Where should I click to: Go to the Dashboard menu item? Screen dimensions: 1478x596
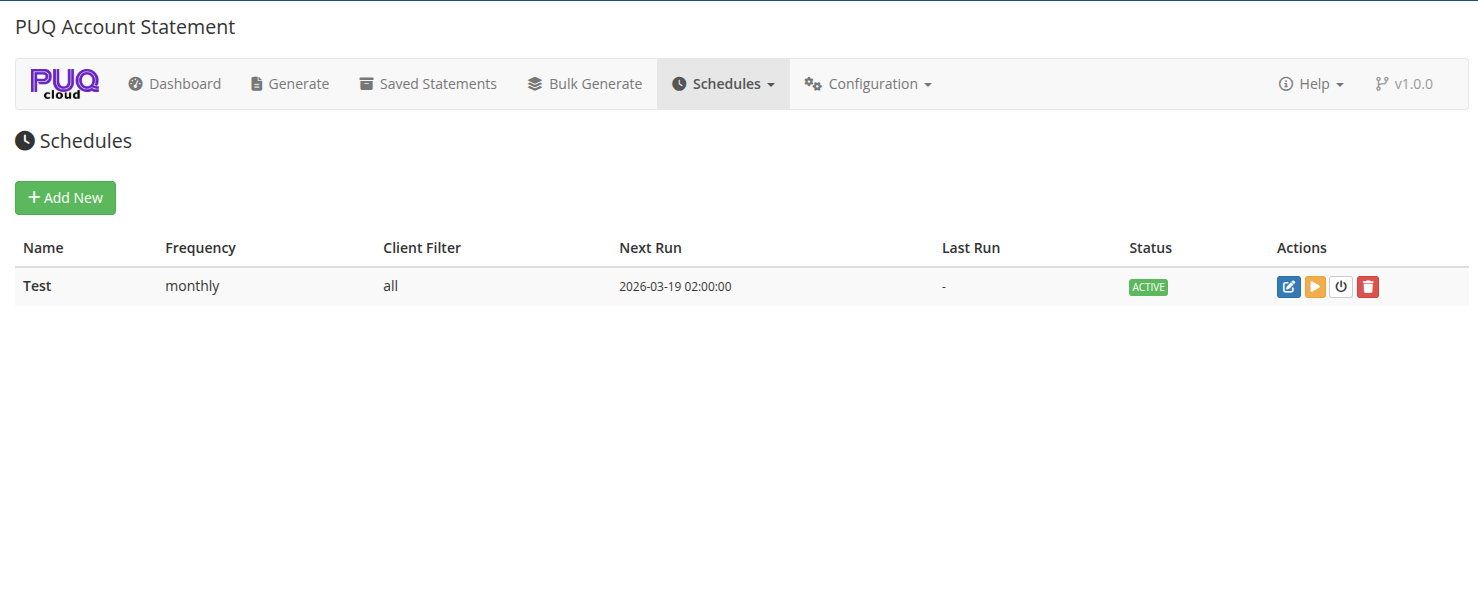[x=184, y=84]
